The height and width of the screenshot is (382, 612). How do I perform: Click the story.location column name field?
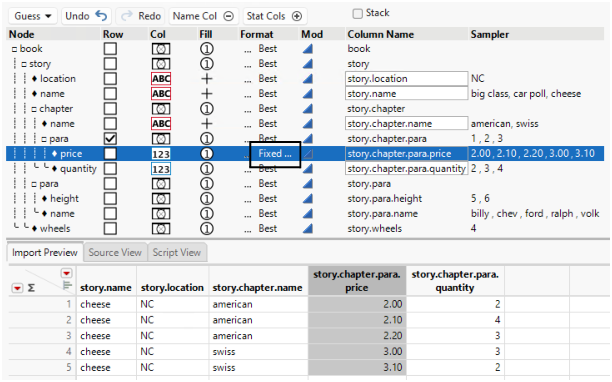[406, 79]
